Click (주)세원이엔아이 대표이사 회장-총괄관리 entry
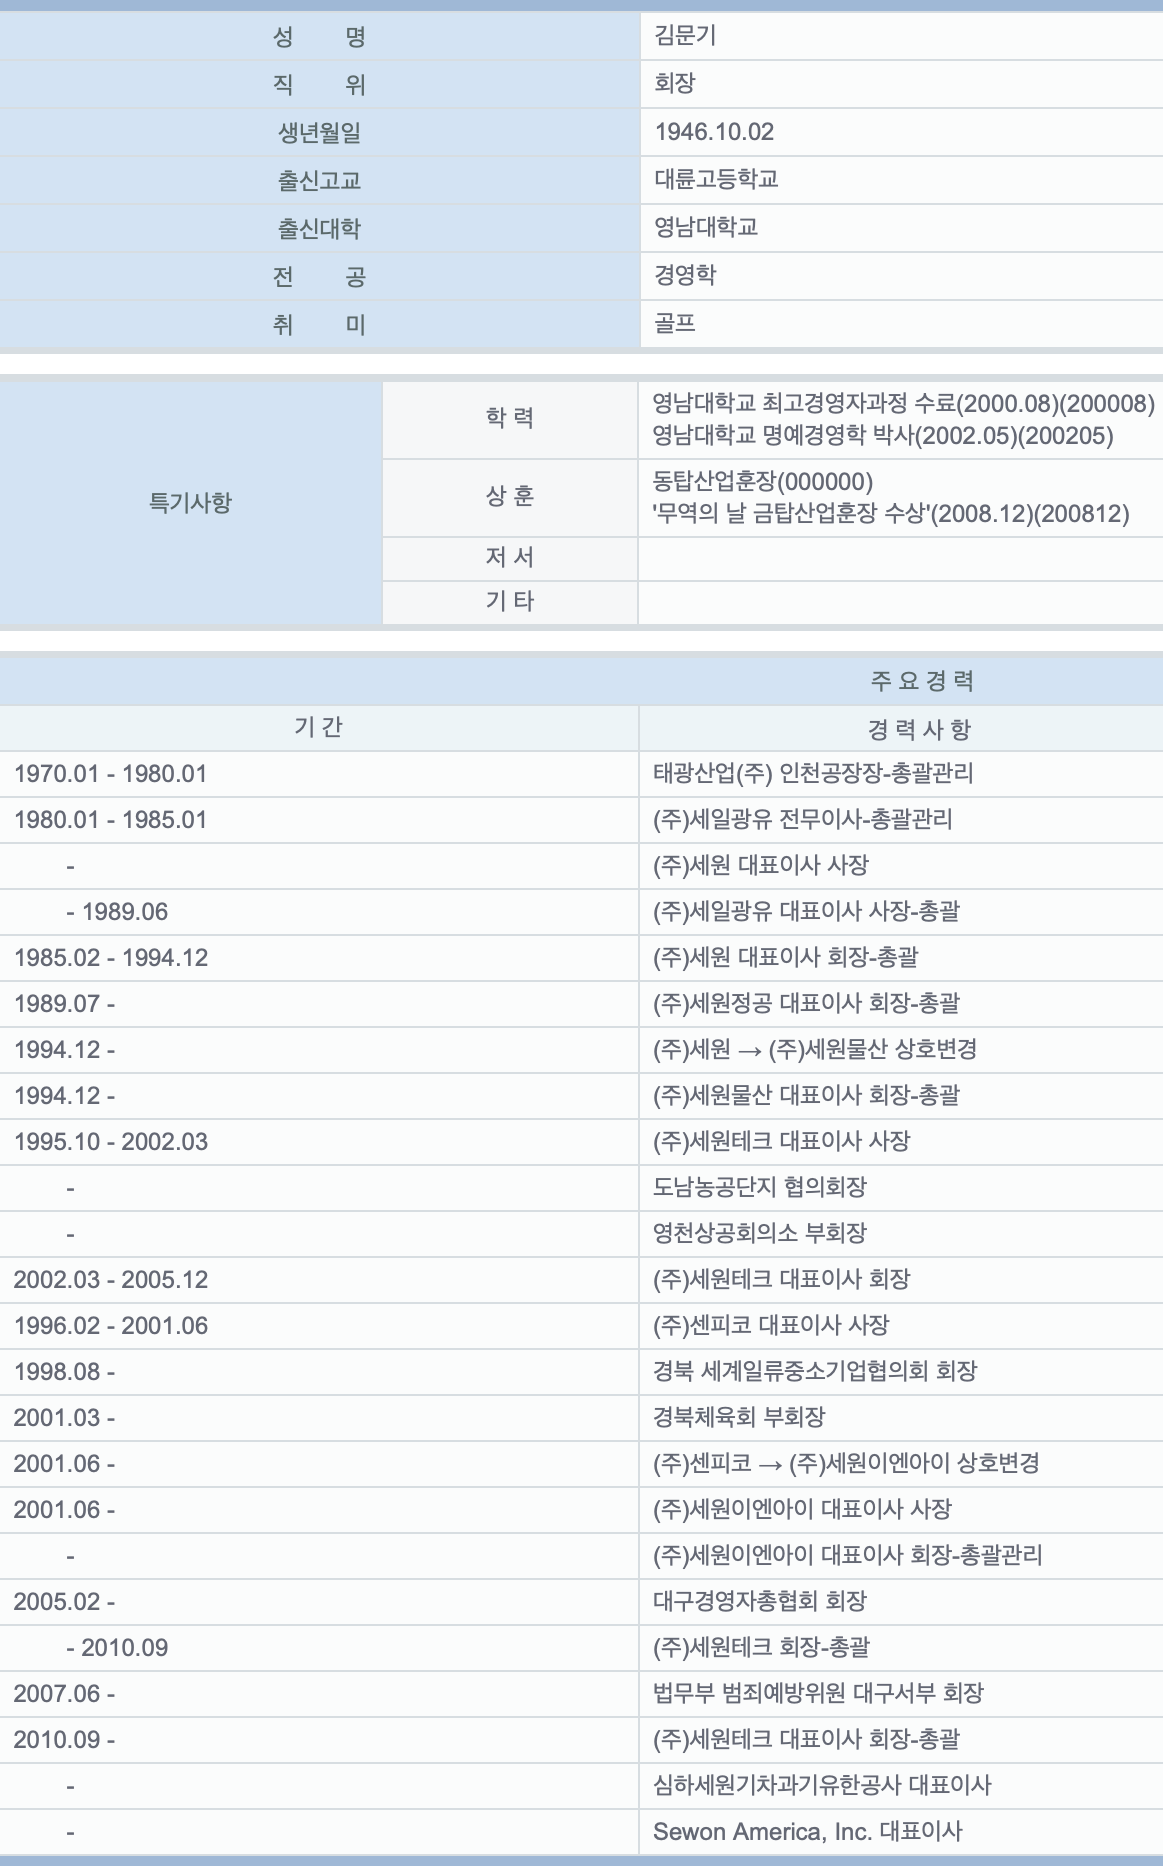This screenshot has width=1163, height=1866. click(x=848, y=1555)
